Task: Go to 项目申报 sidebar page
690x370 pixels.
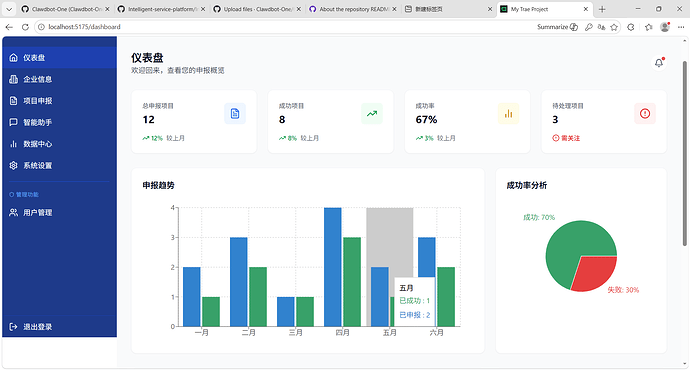Action: [x=59, y=101]
